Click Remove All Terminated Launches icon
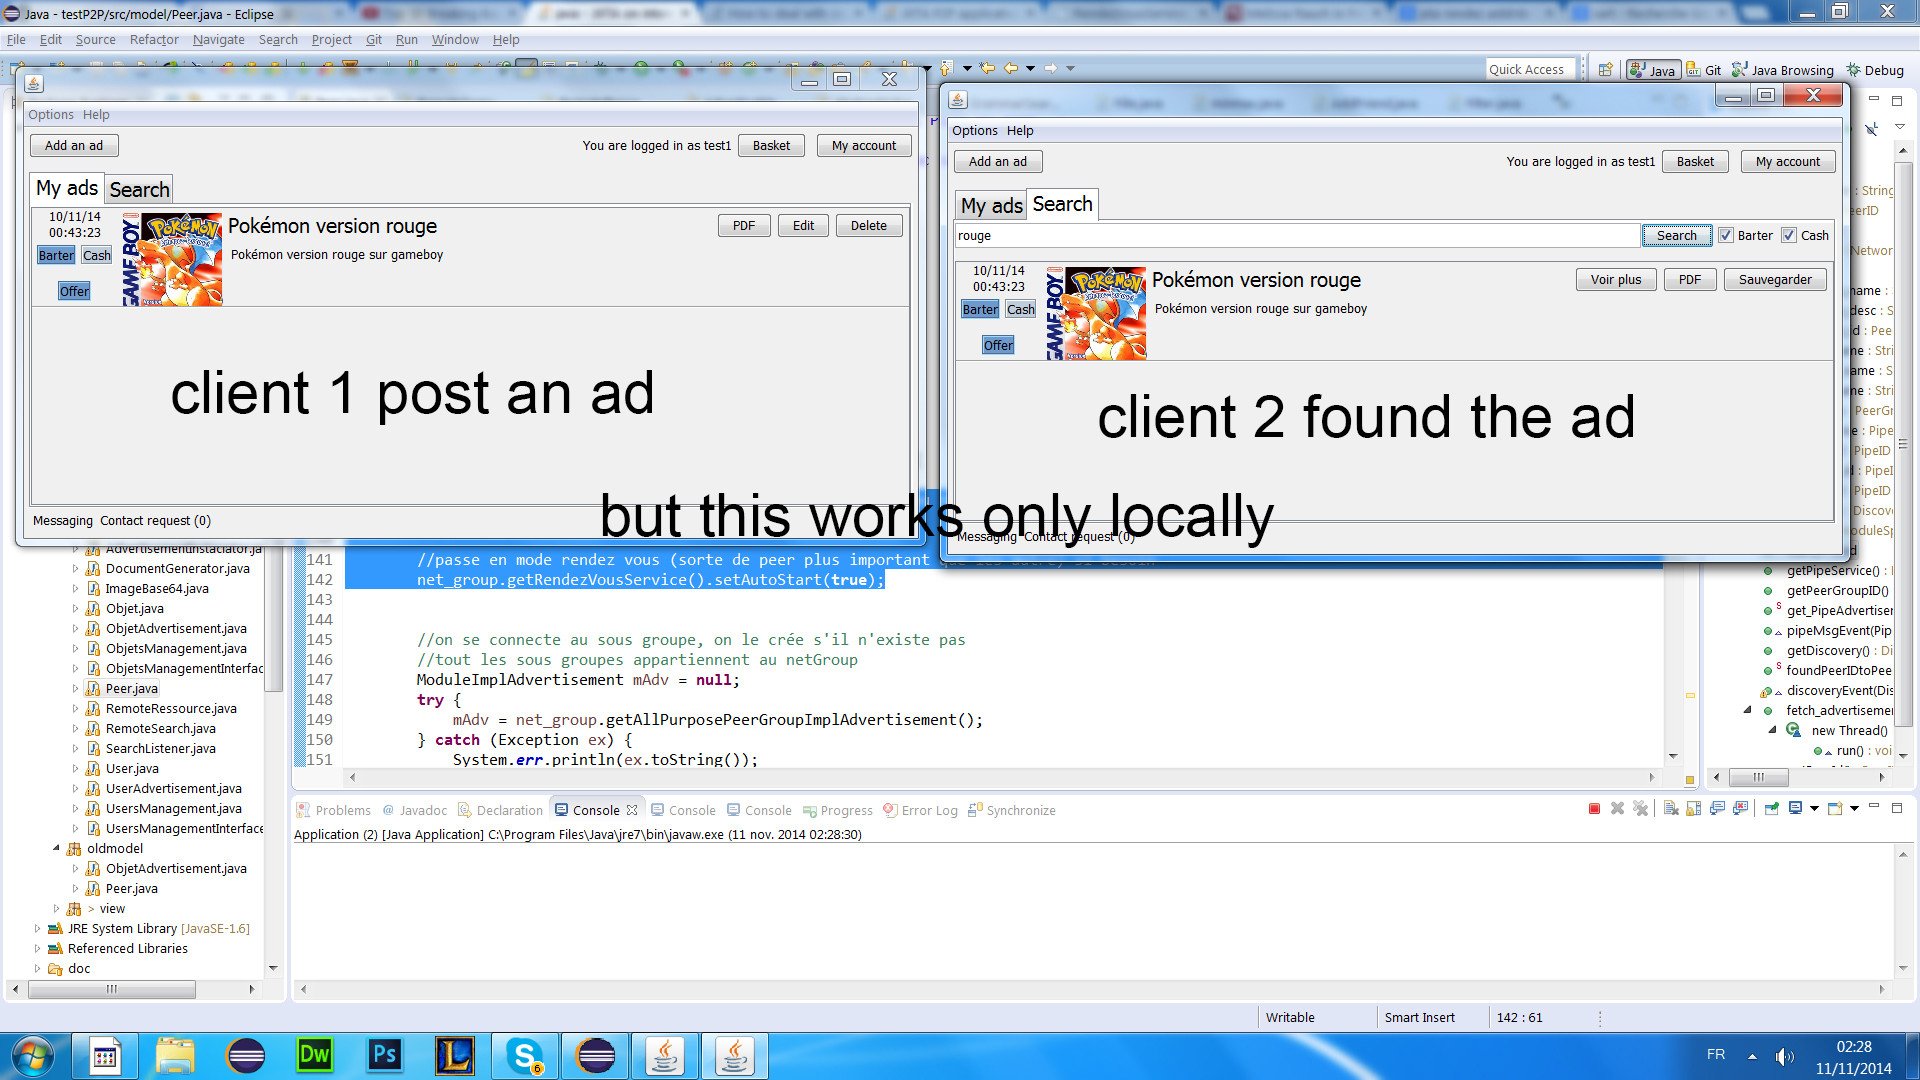Viewport: 1920px width, 1080px height. [1640, 809]
